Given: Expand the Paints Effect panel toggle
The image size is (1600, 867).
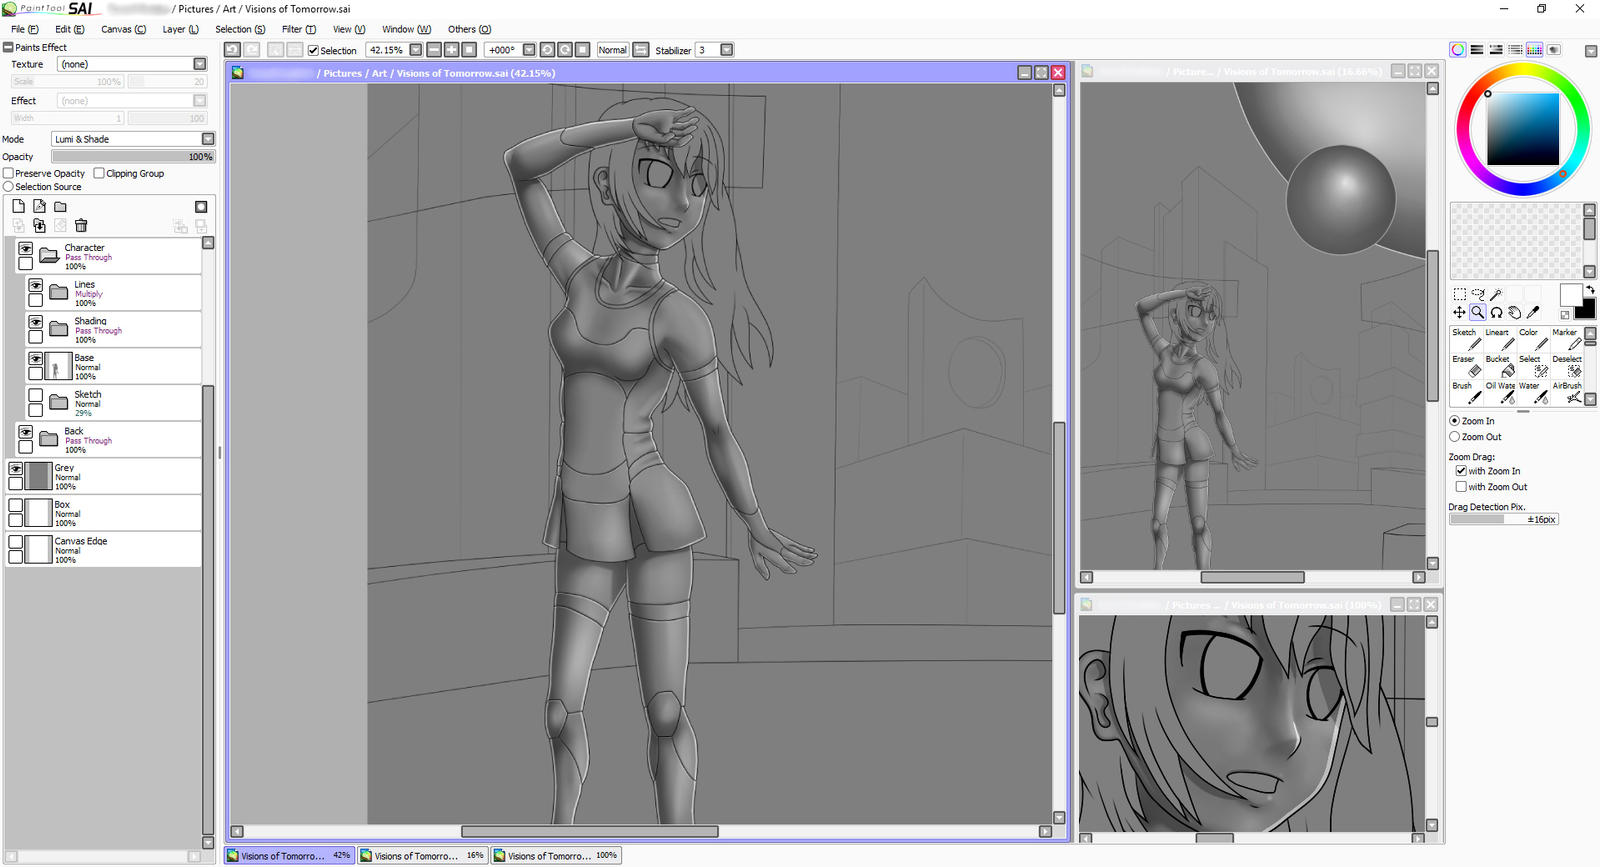Looking at the screenshot, I should [8, 47].
